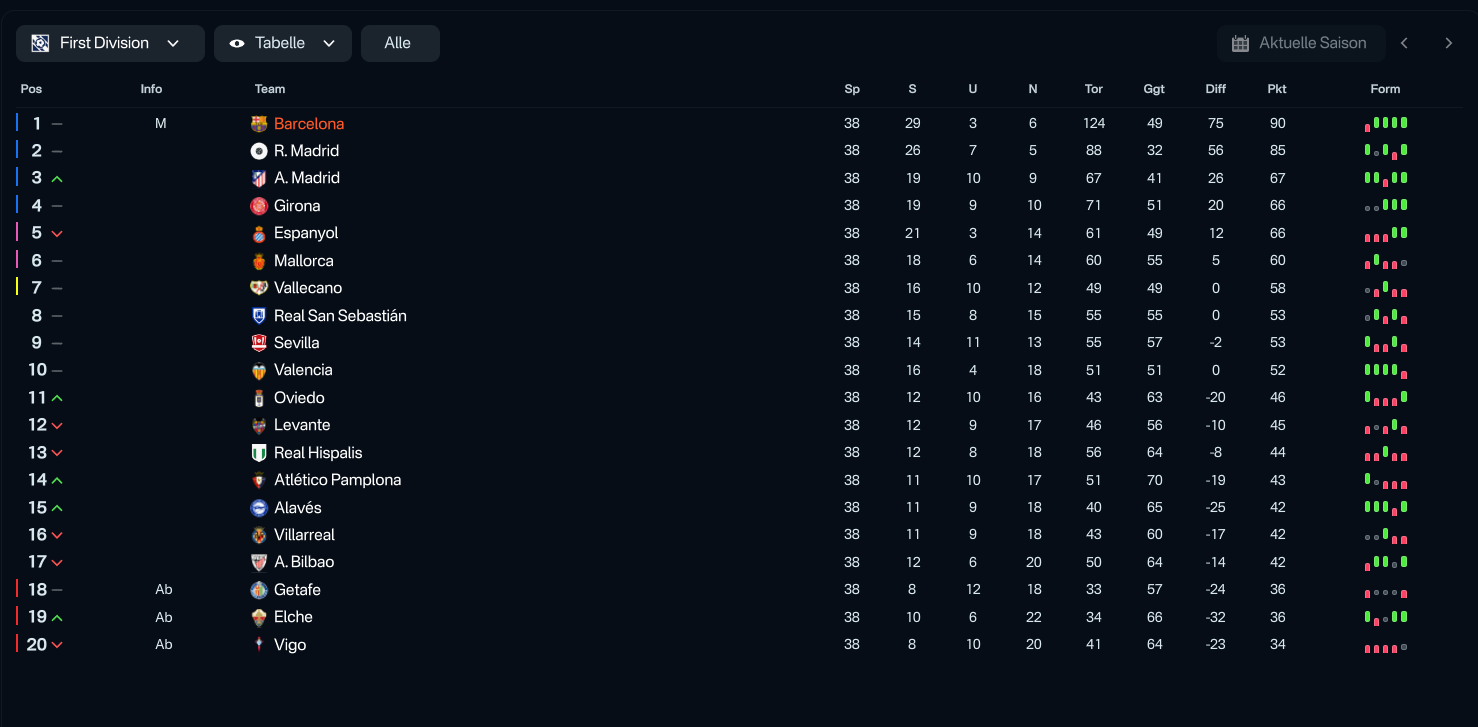Click the calendar icon beside Aktuelle Saison
The height and width of the screenshot is (727, 1478).
[x=1240, y=44]
